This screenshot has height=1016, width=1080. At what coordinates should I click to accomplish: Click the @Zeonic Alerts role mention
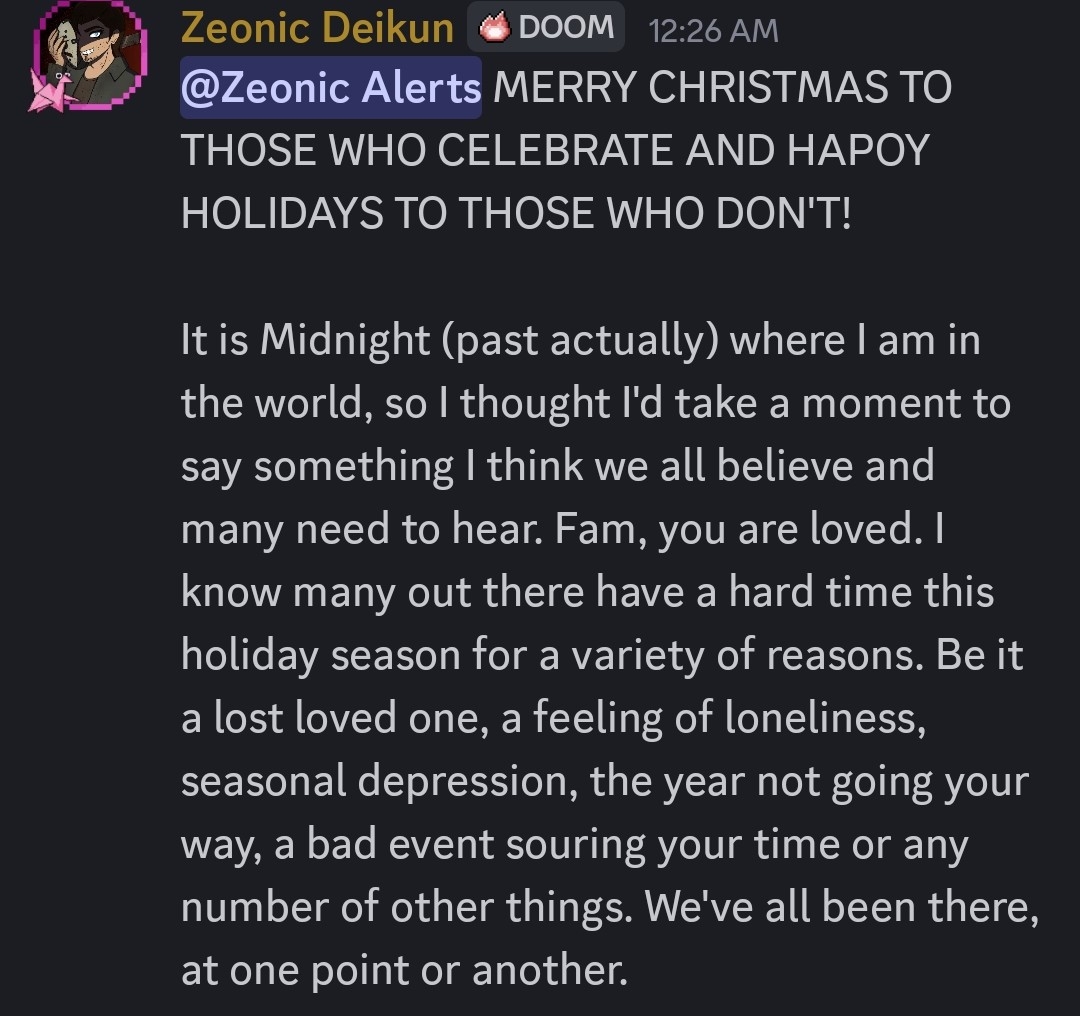coord(331,88)
